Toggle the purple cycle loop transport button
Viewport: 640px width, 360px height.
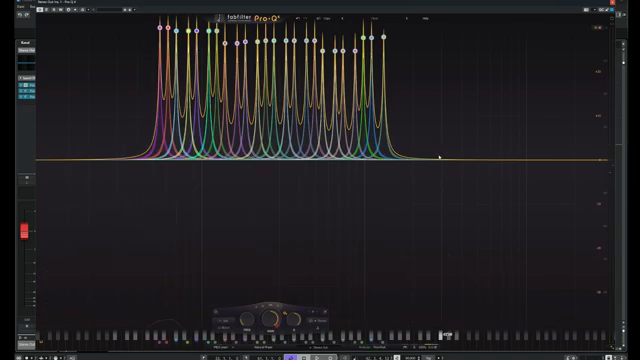(x=290, y=358)
